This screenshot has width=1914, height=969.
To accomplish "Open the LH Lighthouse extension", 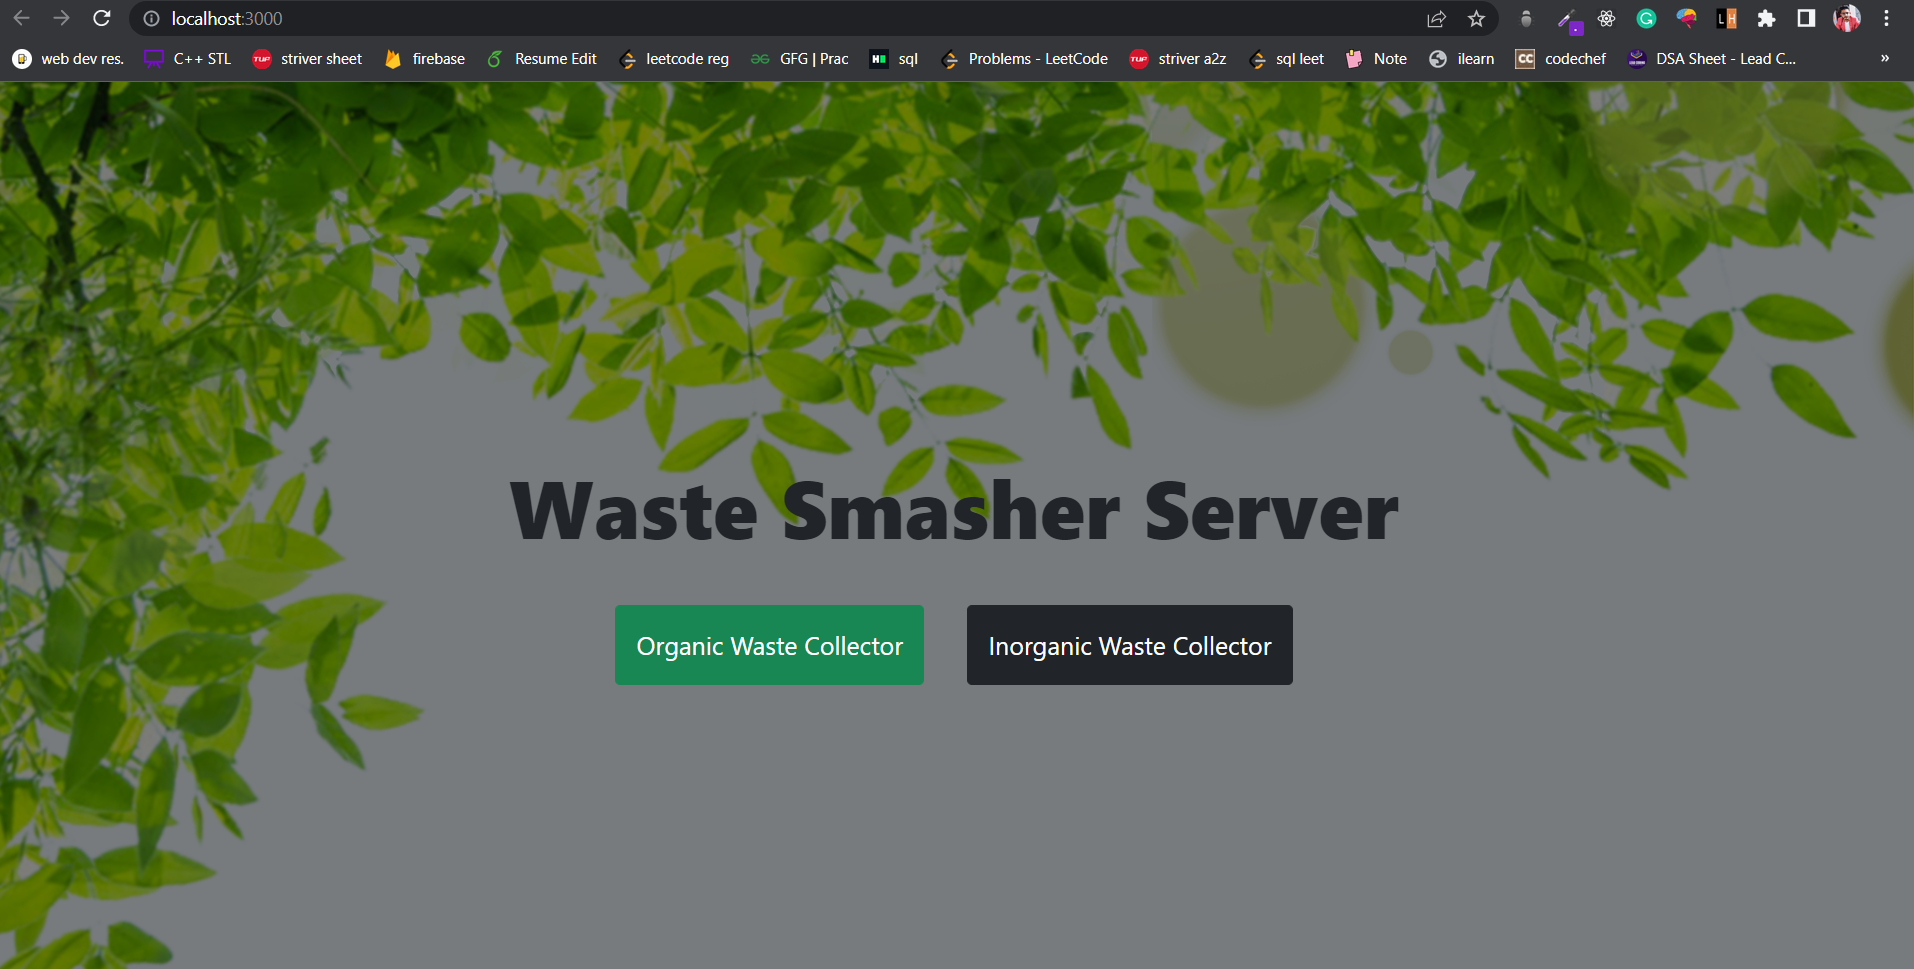I will pos(1727,18).
